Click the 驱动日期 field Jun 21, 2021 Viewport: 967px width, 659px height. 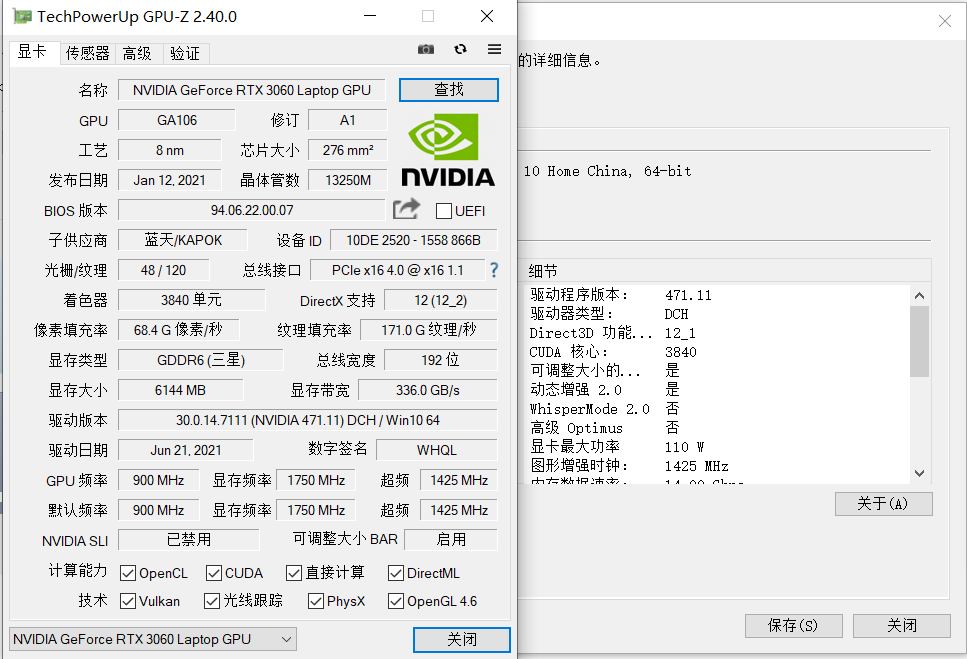(x=186, y=450)
